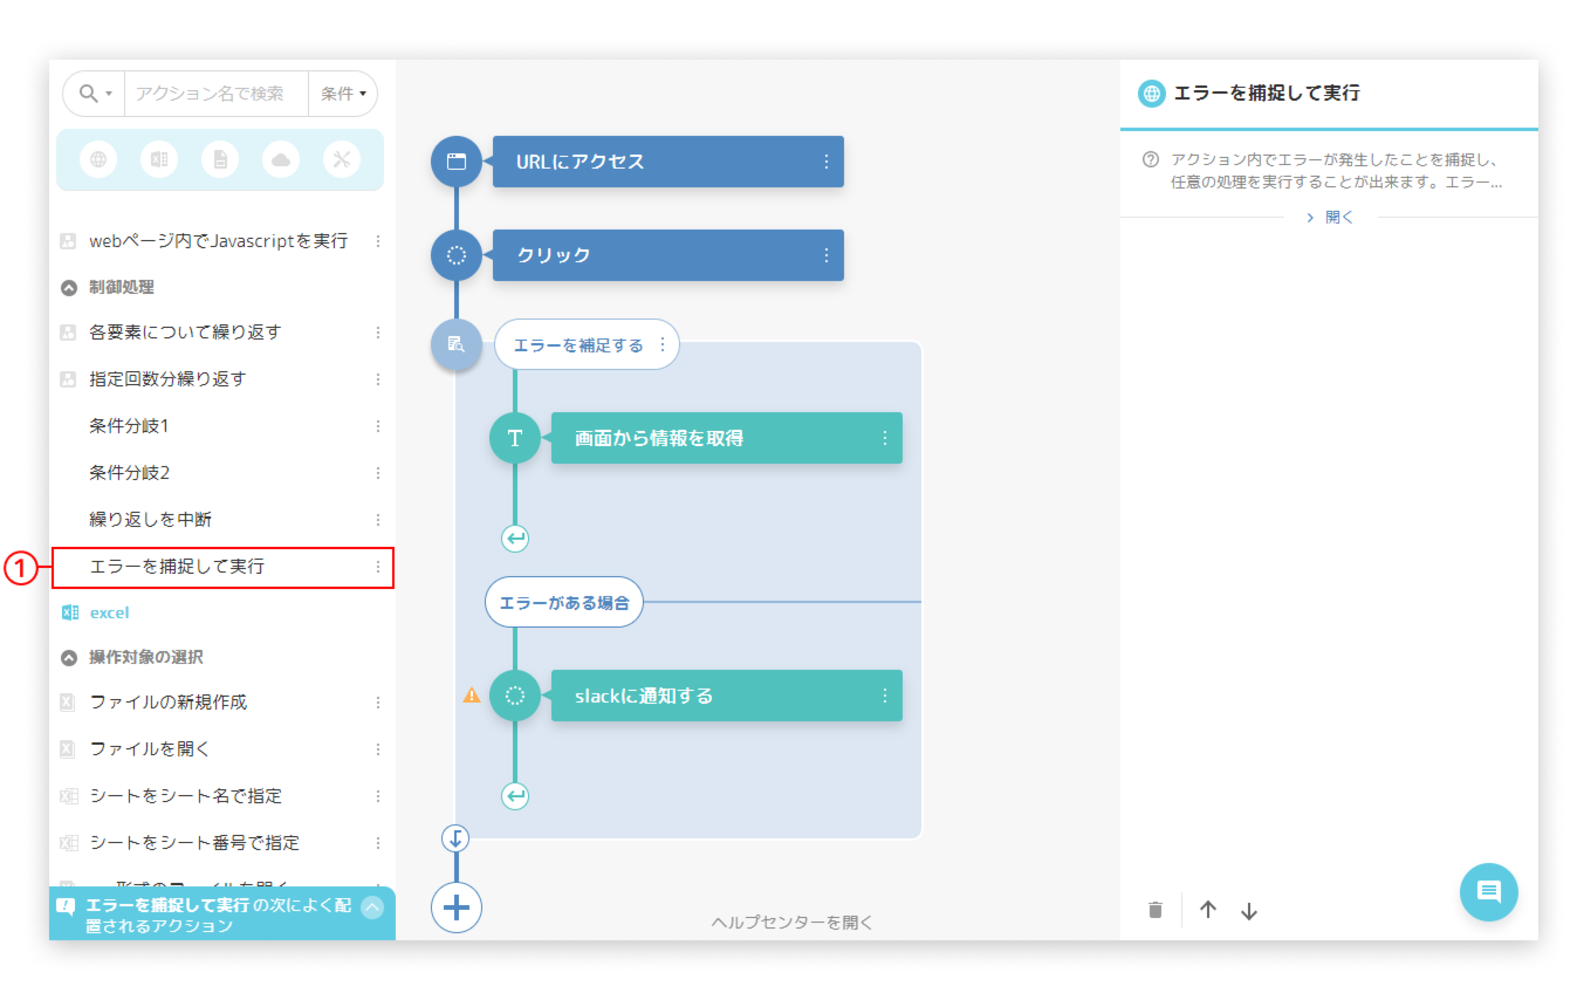Open menu of URLにアクセス step
Image resolution: width=1584 pixels, height=1000 pixels.
(826, 162)
